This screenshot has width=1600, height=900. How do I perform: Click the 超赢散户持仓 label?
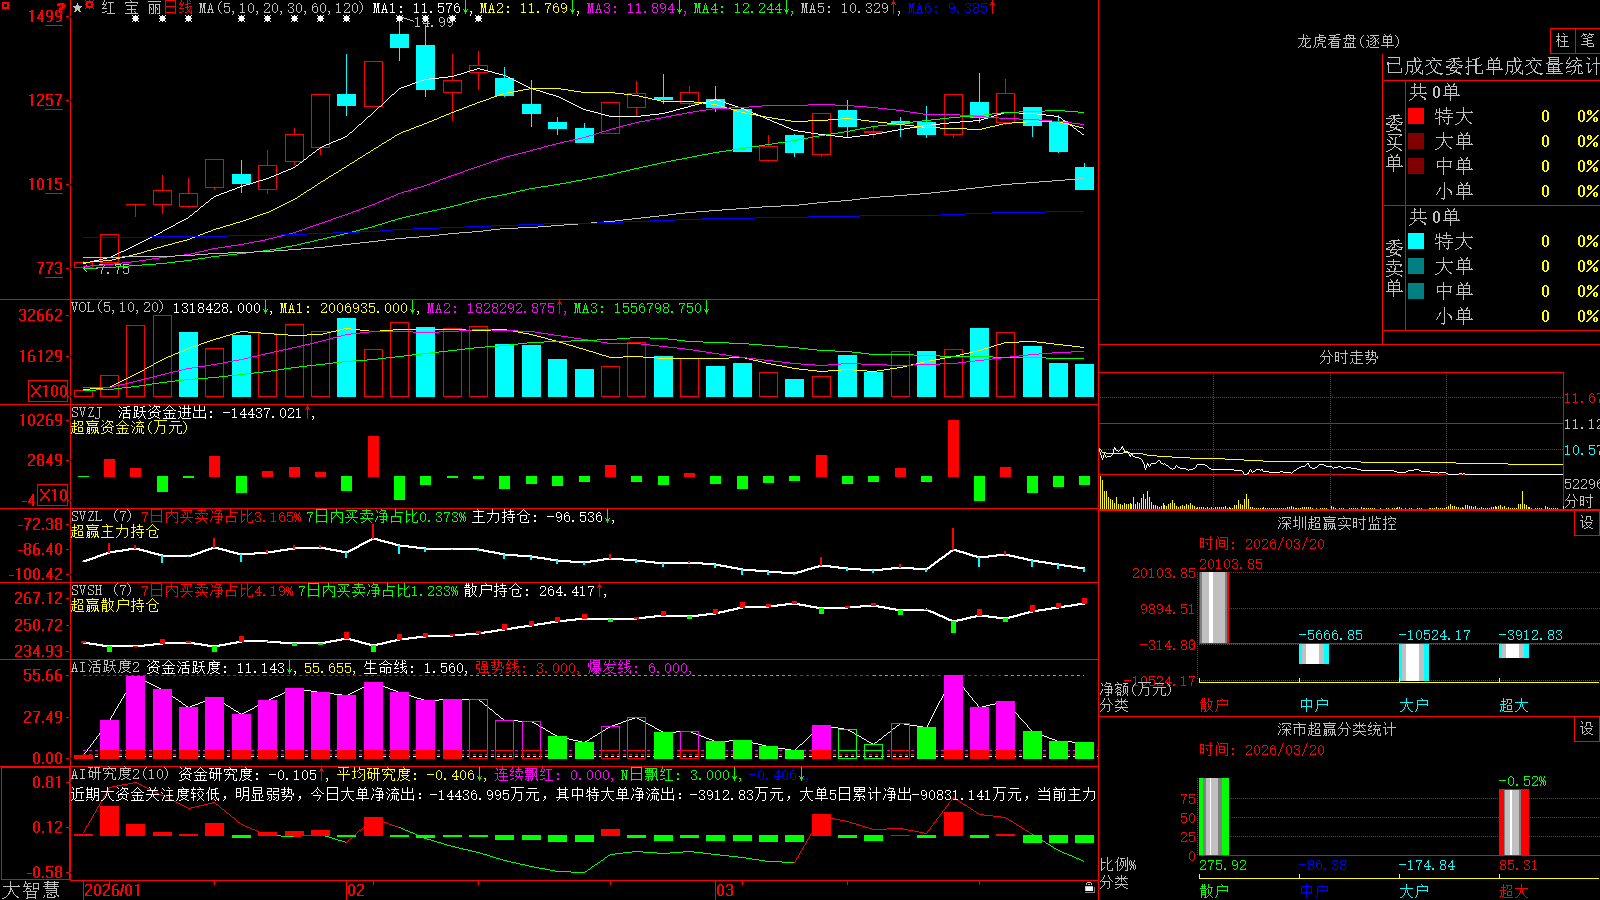click(x=115, y=605)
